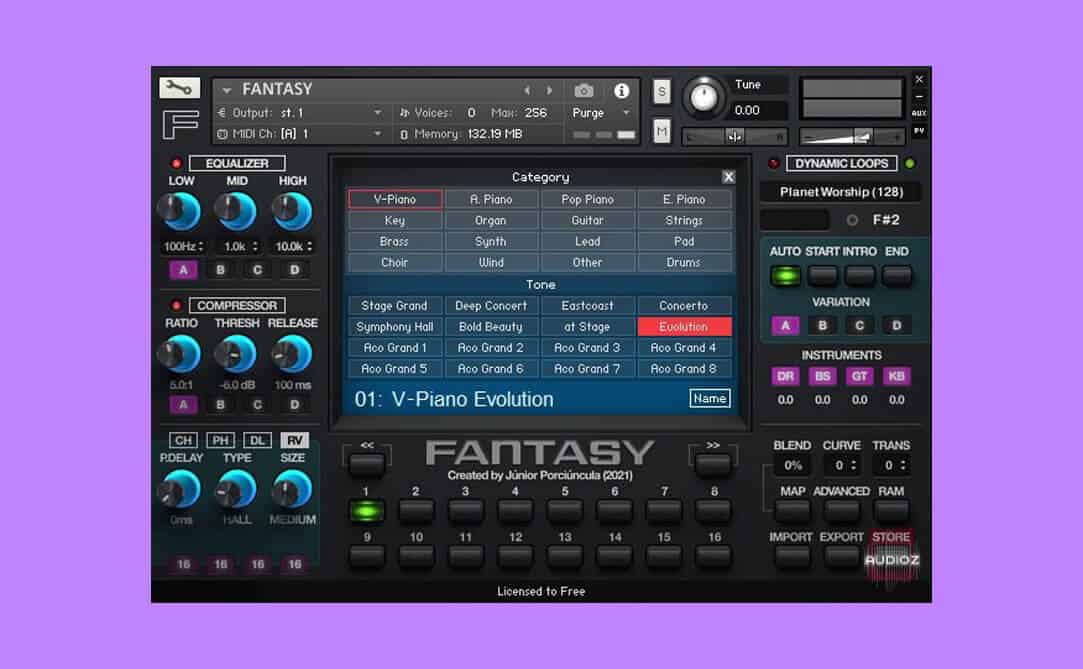This screenshot has width=1083, height=669.
Task: Toggle the AUTO loop button
Action: click(x=785, y=275)
